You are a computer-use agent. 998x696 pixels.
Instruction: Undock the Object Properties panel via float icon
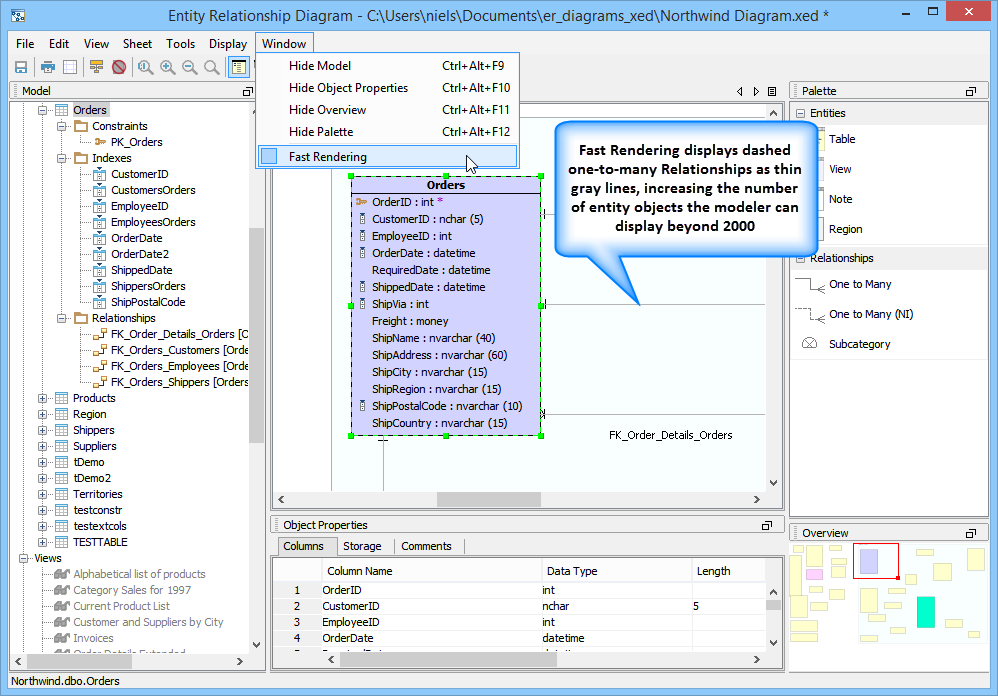[x=767, y=525]
